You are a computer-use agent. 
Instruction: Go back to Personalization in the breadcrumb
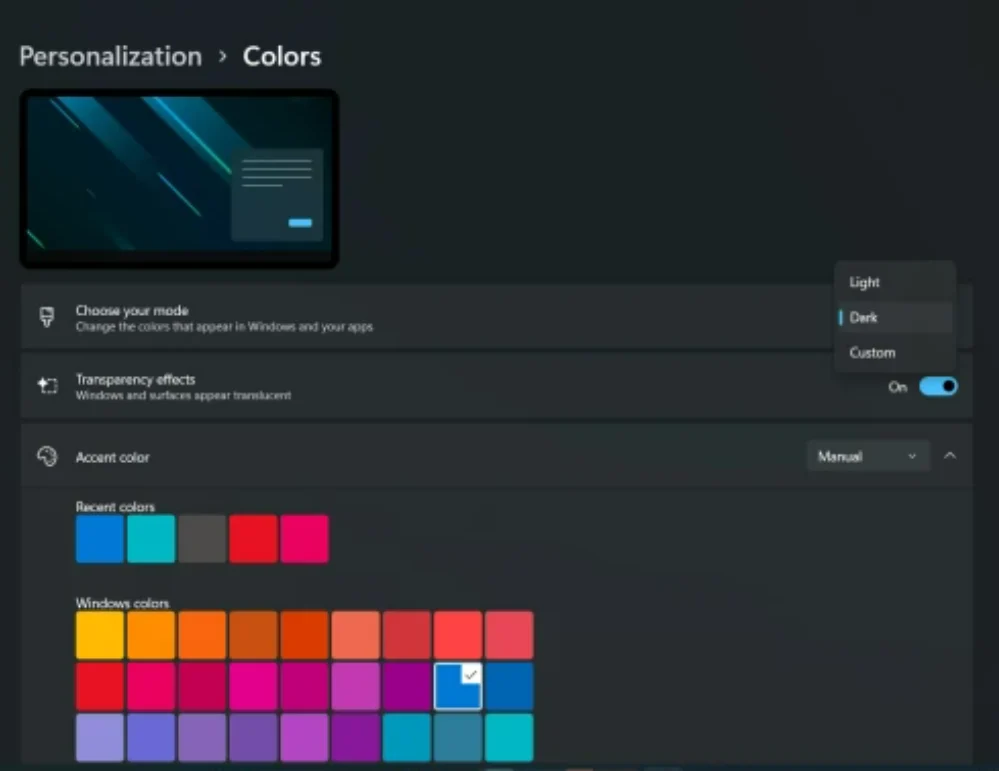click(x=111, y=56)
